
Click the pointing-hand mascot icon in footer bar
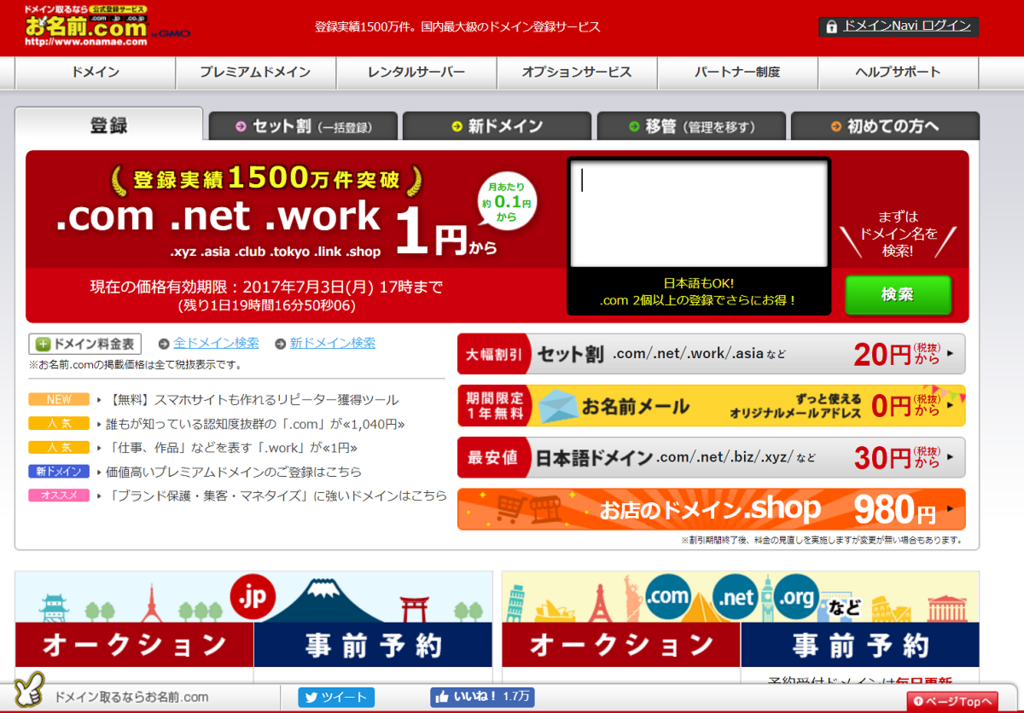click(29, 689)
